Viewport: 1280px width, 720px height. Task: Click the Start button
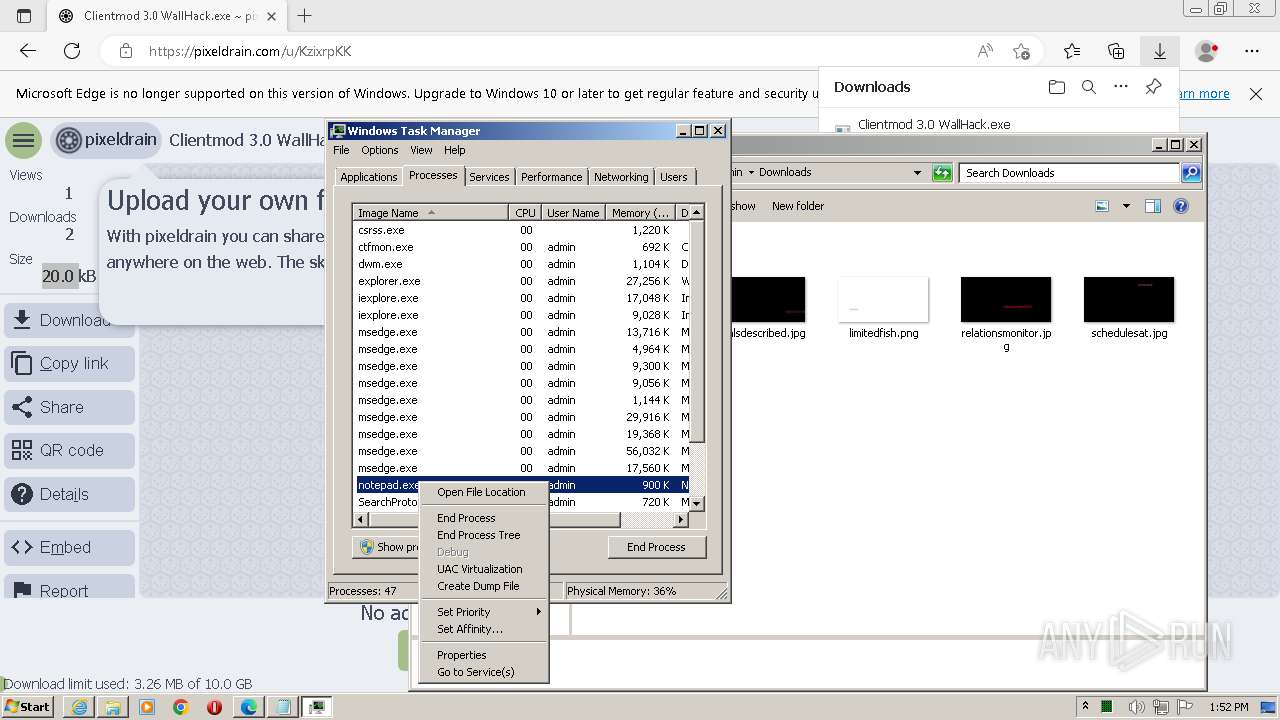pyautogui.click(x=28, y=707)
